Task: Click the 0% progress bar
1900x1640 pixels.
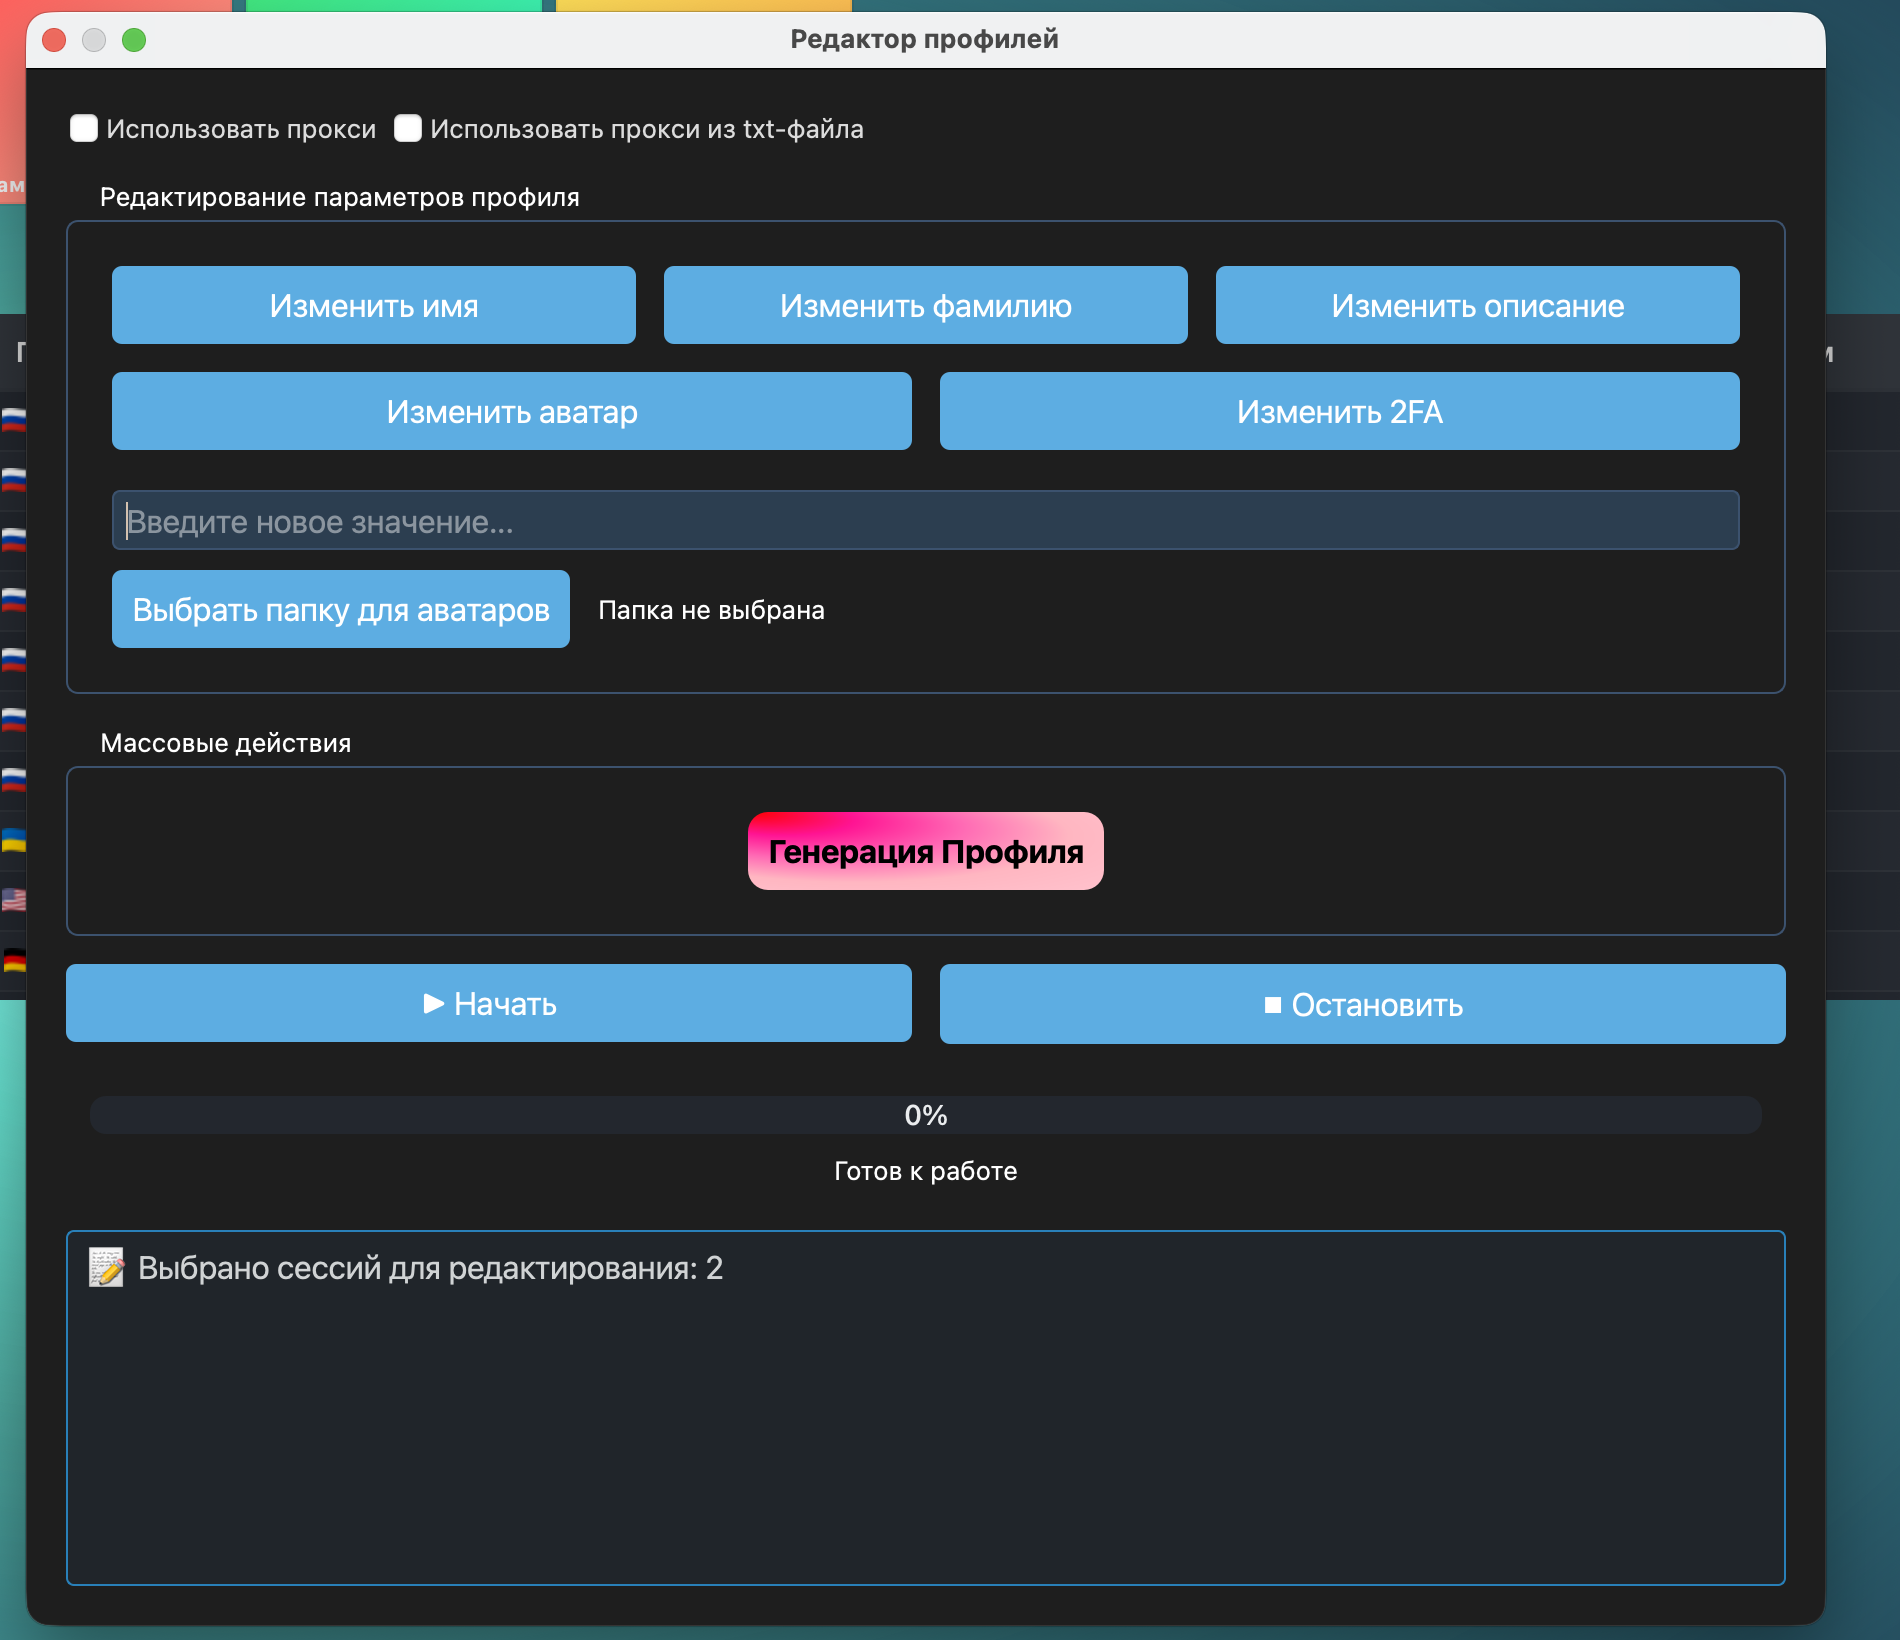Action: click(x=926, y=1115)
